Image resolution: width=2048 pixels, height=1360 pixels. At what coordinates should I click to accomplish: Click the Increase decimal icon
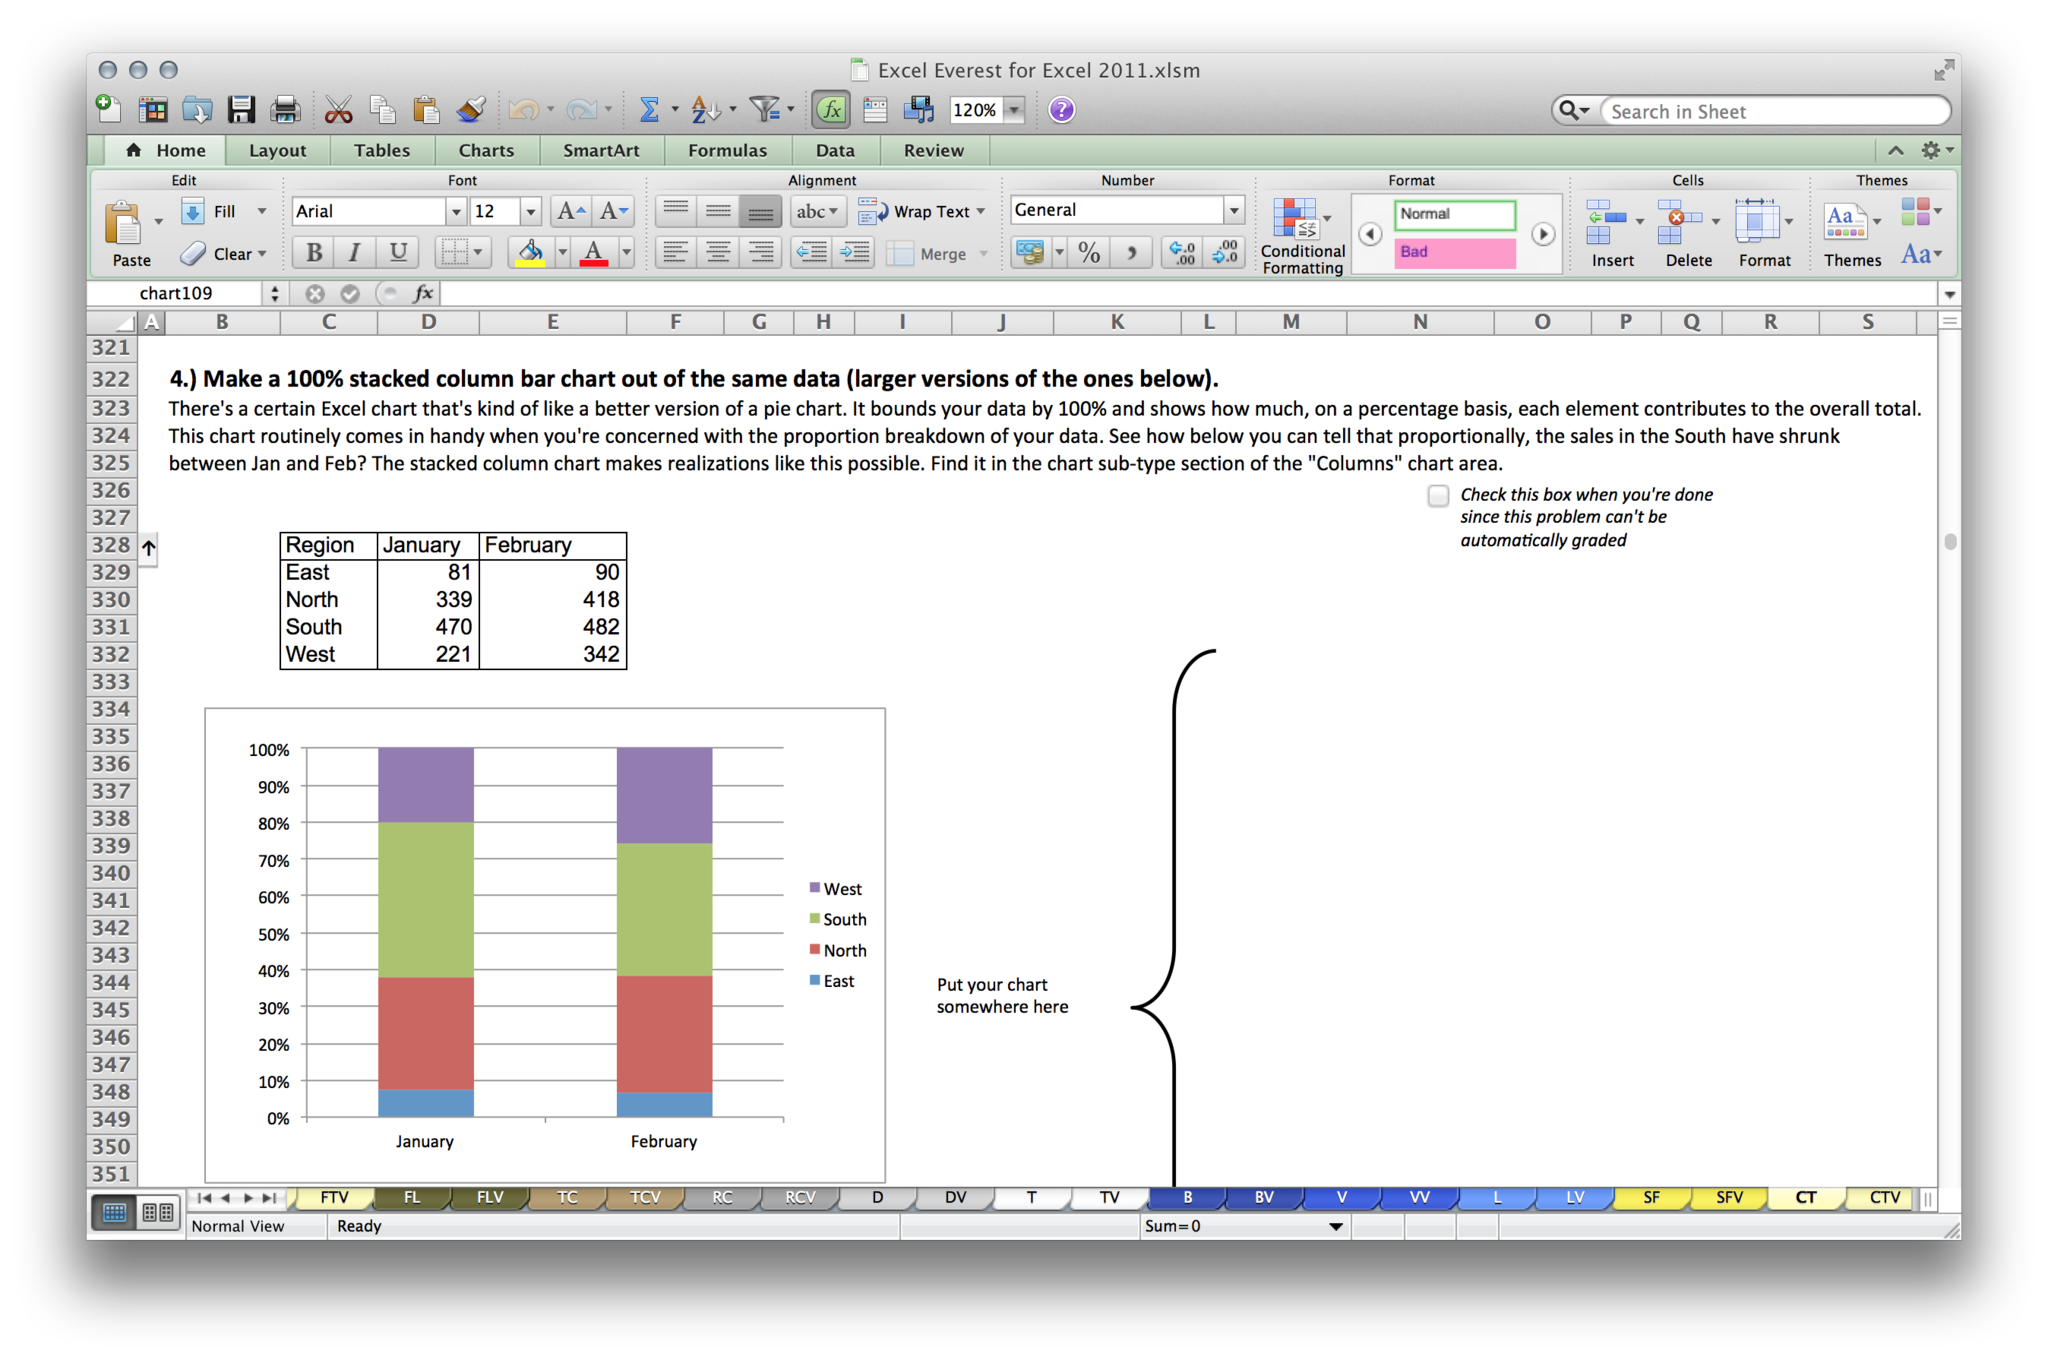[1182, 253]
